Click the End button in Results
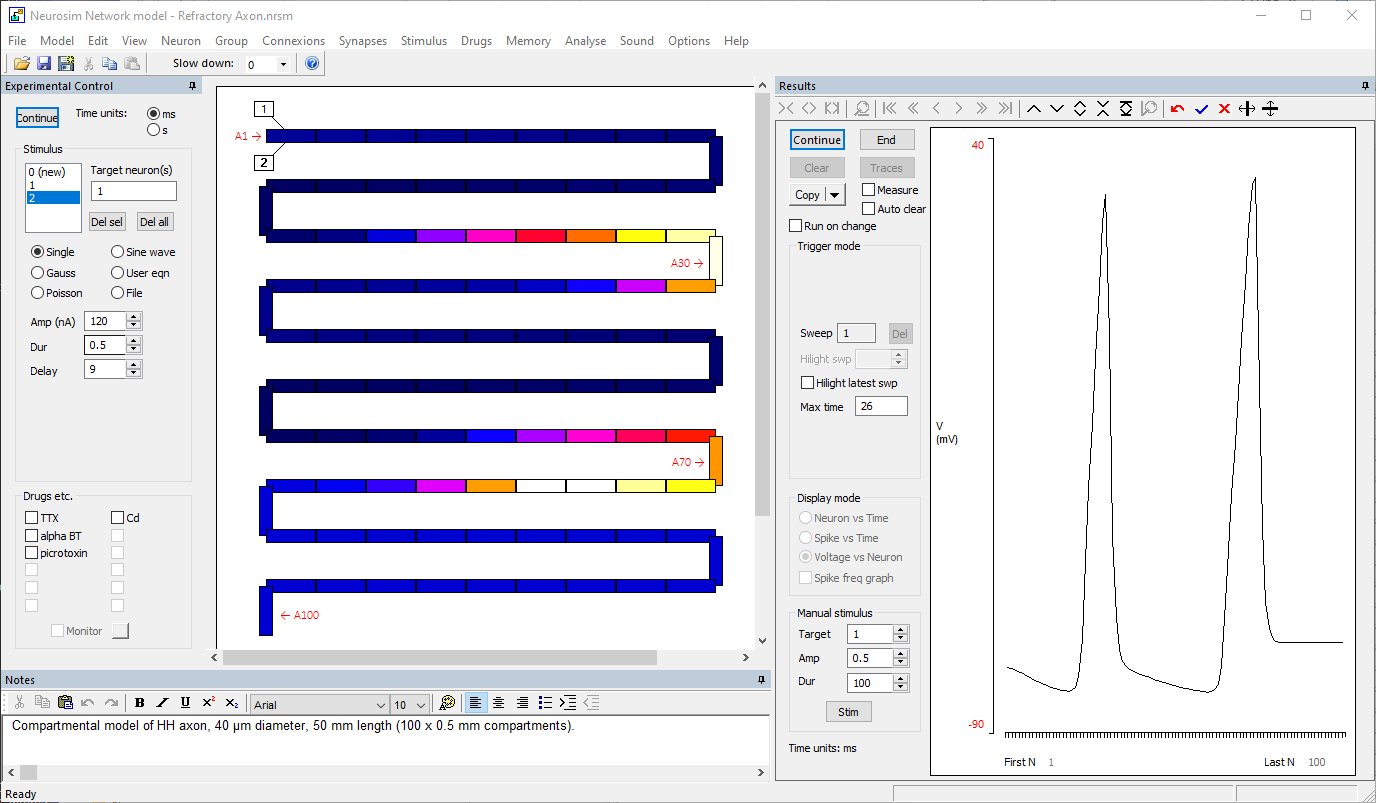Image resolution: width=1376 pixels, height=803 pixels. 887,140
